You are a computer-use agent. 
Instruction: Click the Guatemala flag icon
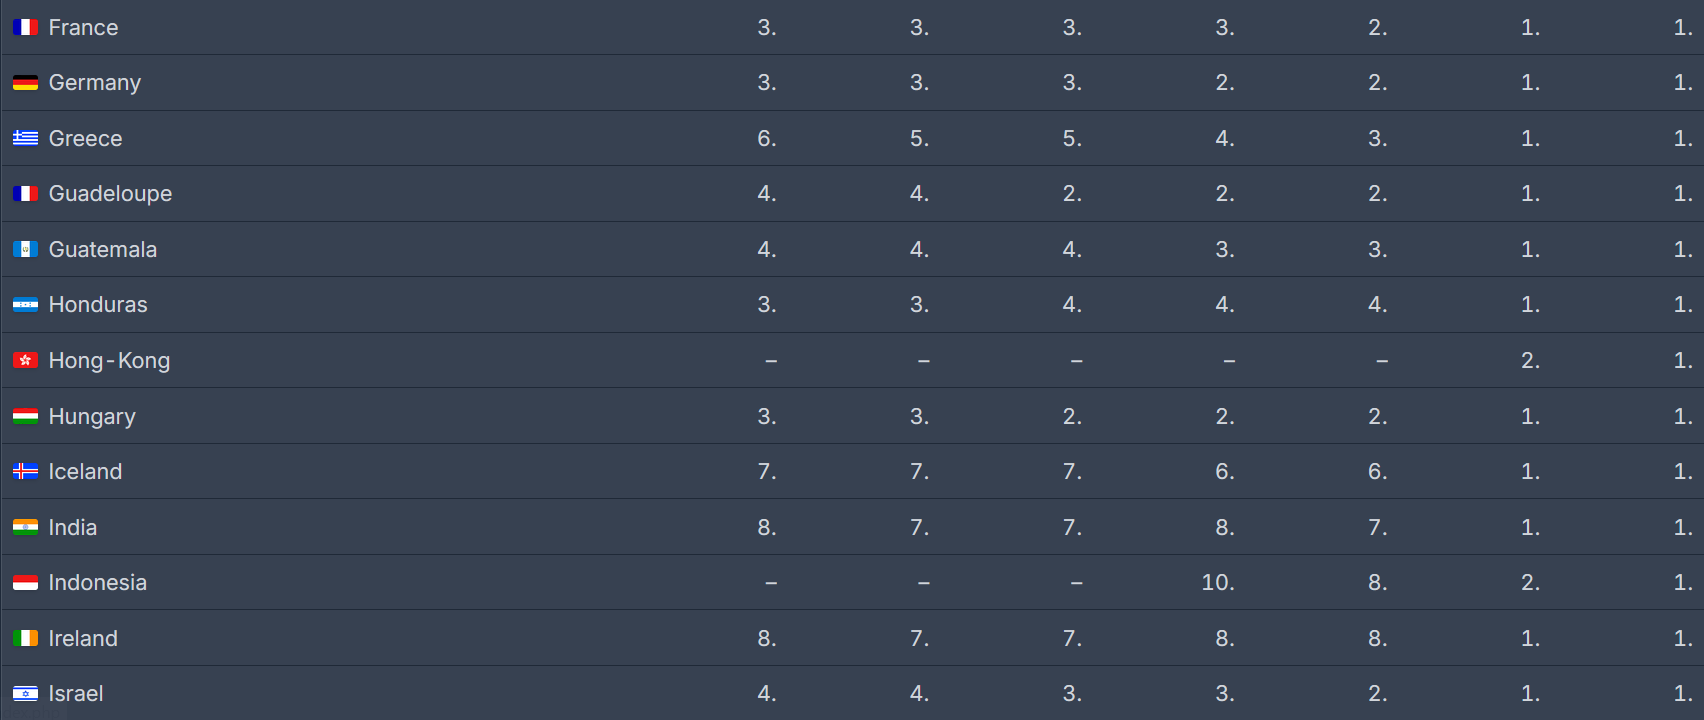[x=26, y=250]
